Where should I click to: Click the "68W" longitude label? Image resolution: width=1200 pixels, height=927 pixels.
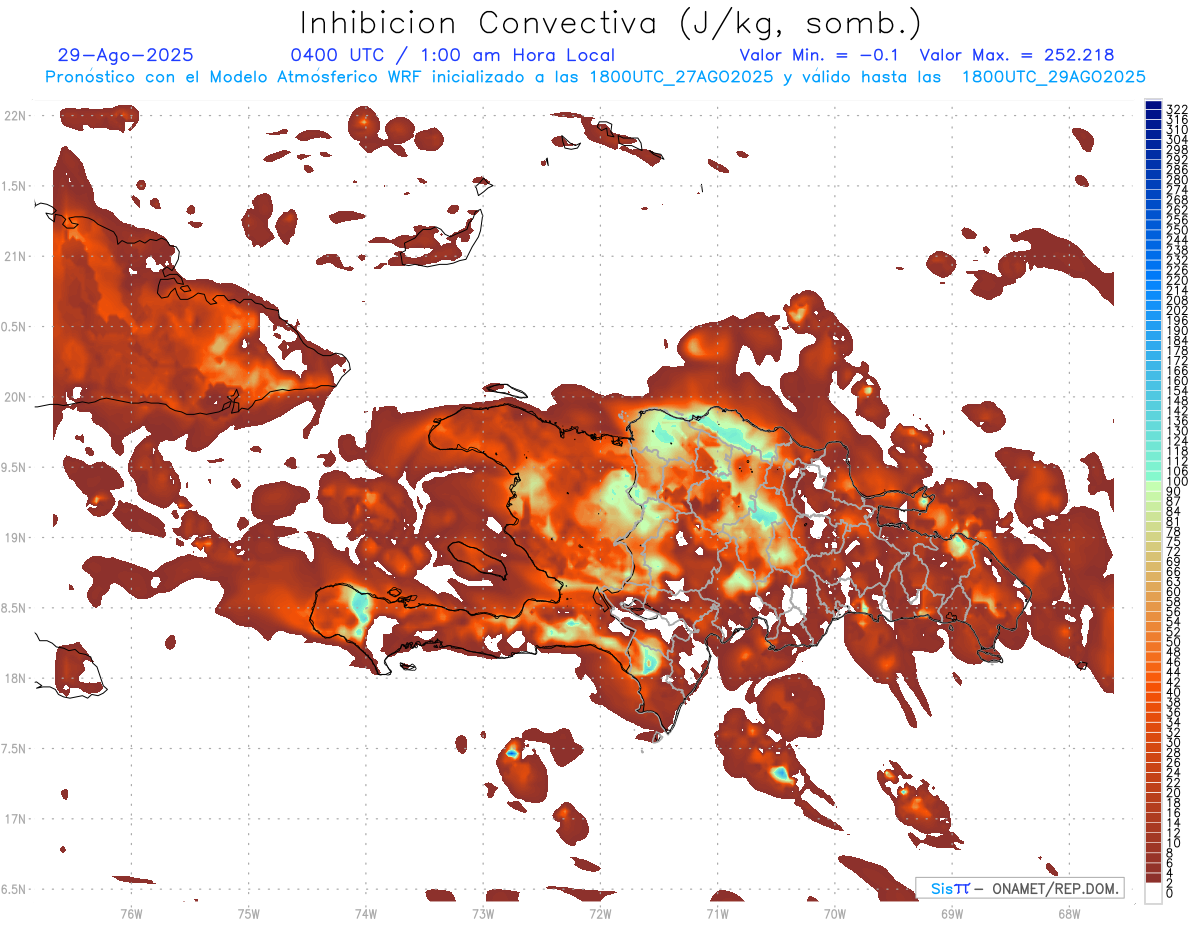1069,912
